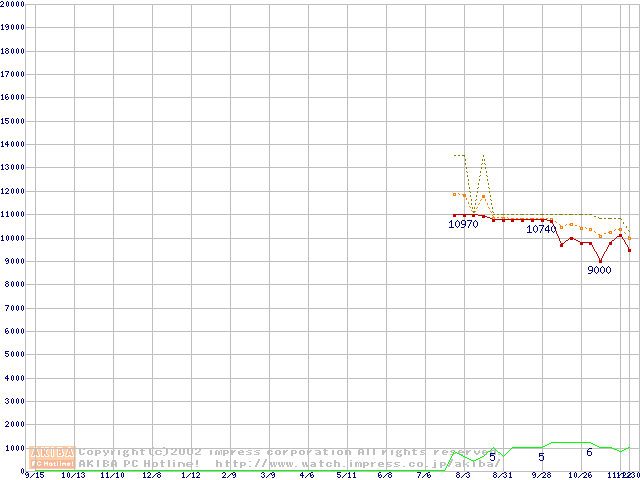Click the 9/15 date label
640x480 pixels.
coord(33,475)
